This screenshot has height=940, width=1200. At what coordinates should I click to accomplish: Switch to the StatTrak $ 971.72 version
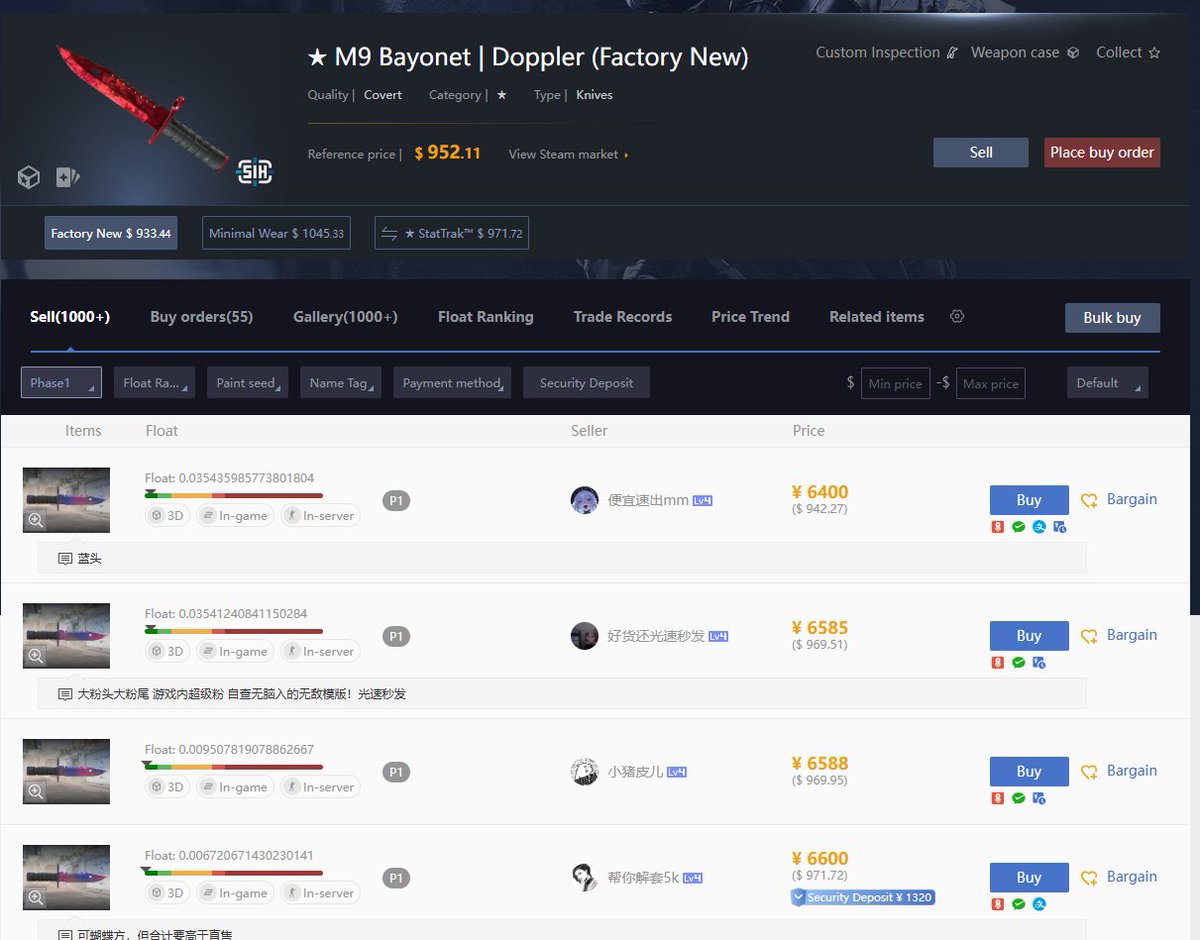pos(451,233)
